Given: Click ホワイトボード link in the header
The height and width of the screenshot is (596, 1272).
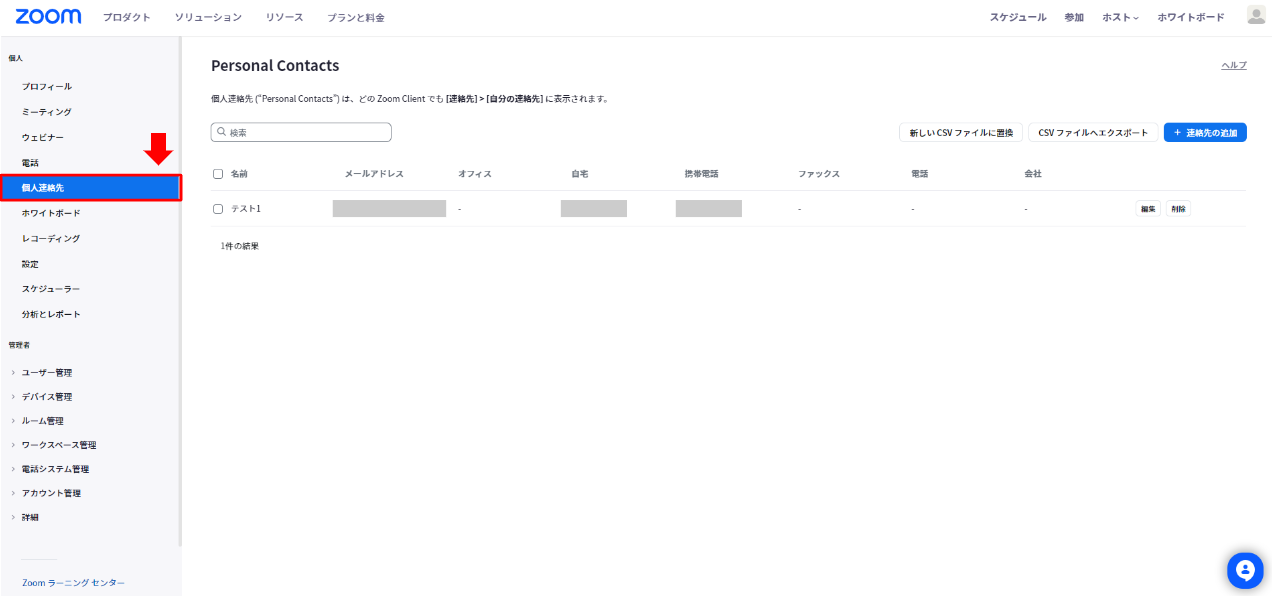Looking at the screenshot, I should [x=1191, y=17].
